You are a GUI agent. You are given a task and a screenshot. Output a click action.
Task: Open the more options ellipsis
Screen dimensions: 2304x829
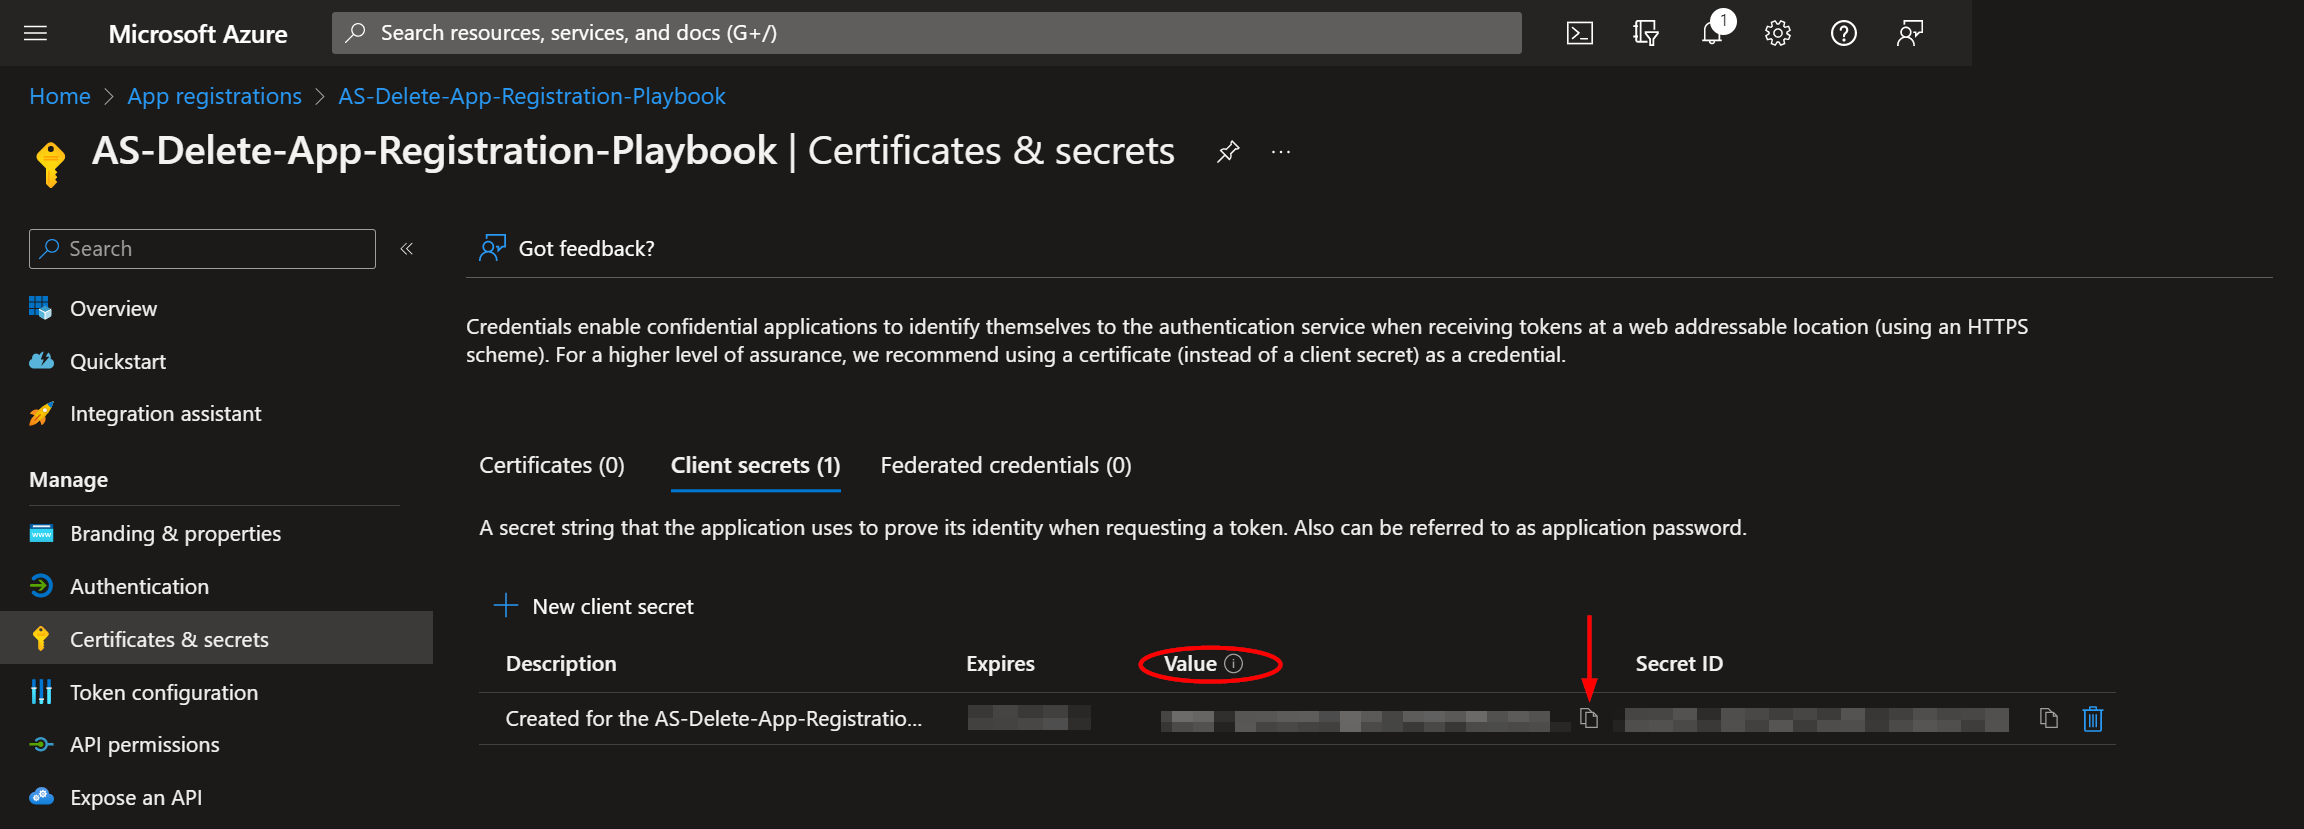coord(1281,152)
